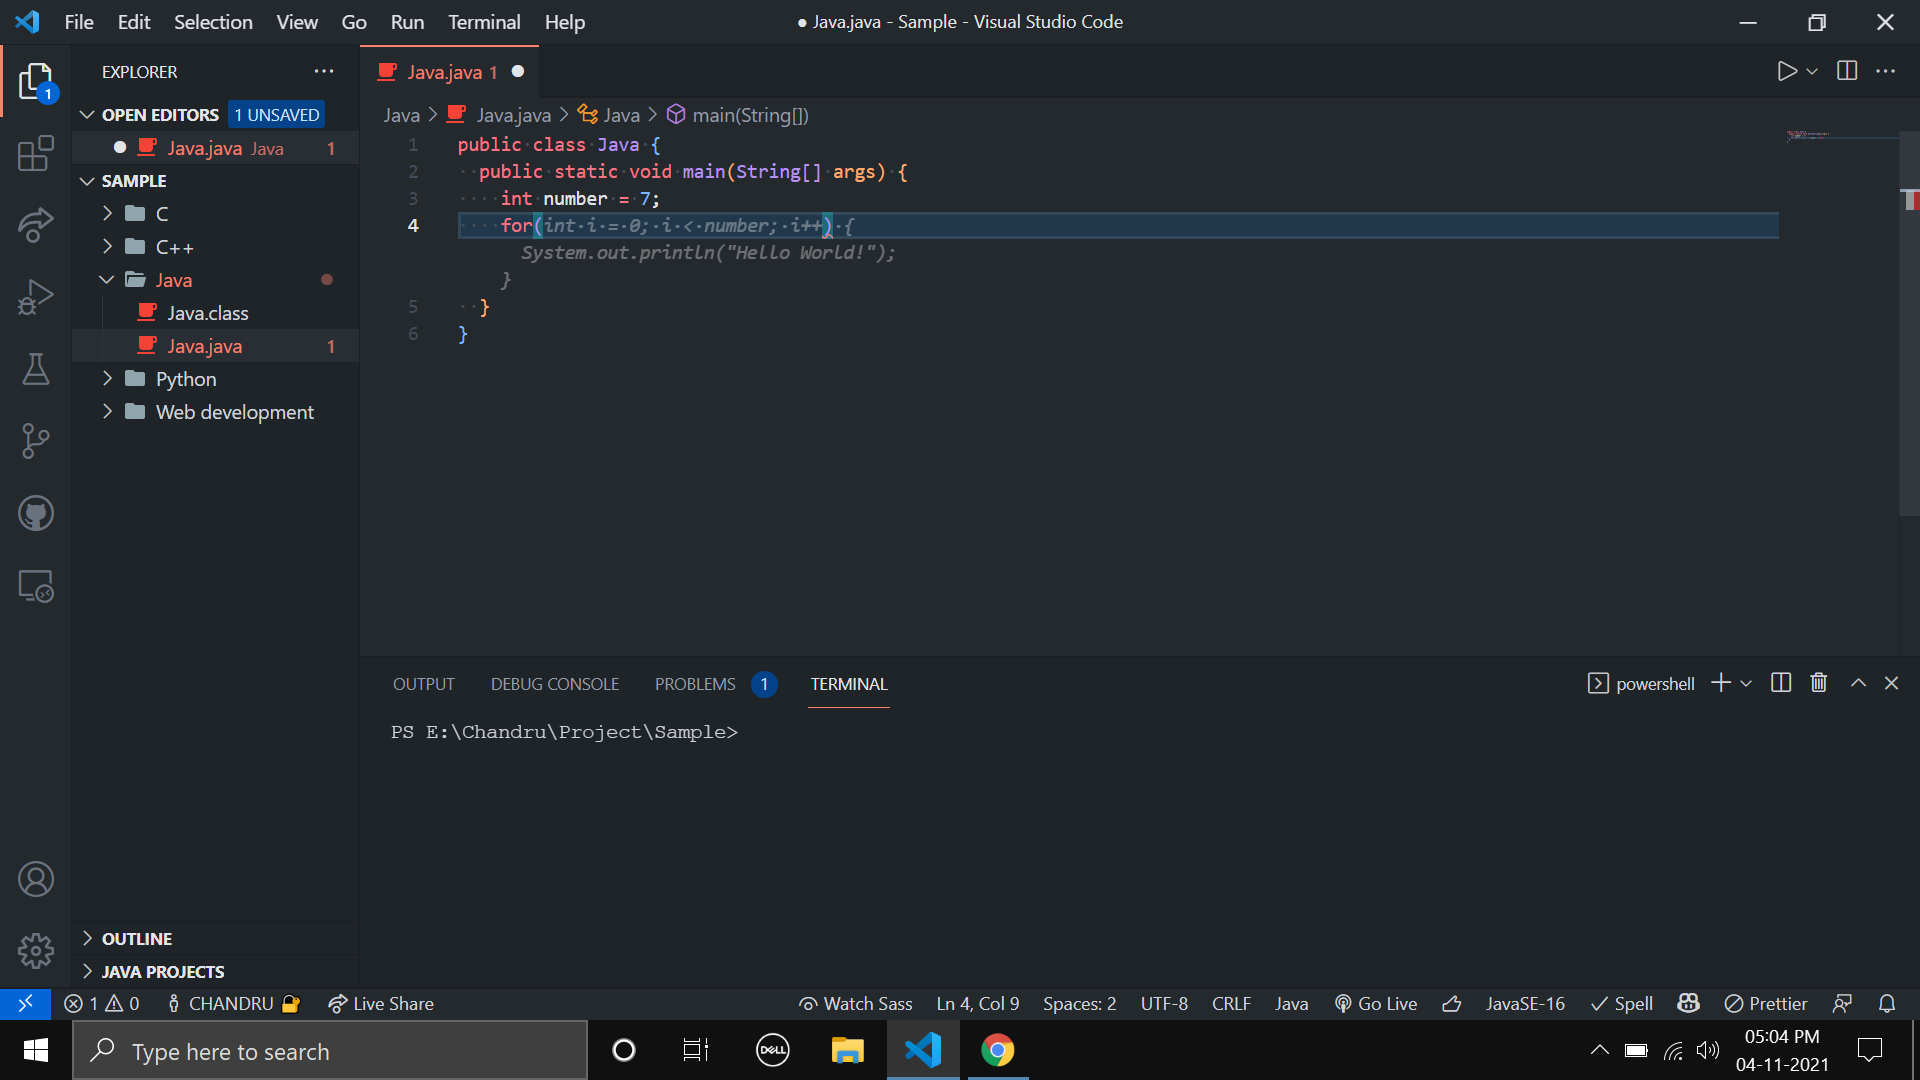Click the editor minimap
The image size is (1920, 1080).
click(x=1840, y=135)
